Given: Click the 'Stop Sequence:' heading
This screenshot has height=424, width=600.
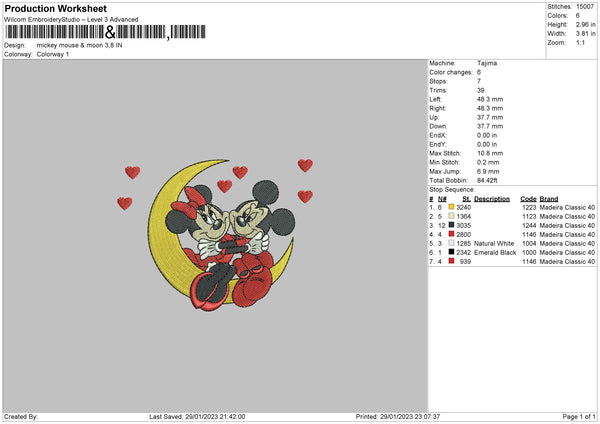Looking at the screenshot, I should pos(452,190).
